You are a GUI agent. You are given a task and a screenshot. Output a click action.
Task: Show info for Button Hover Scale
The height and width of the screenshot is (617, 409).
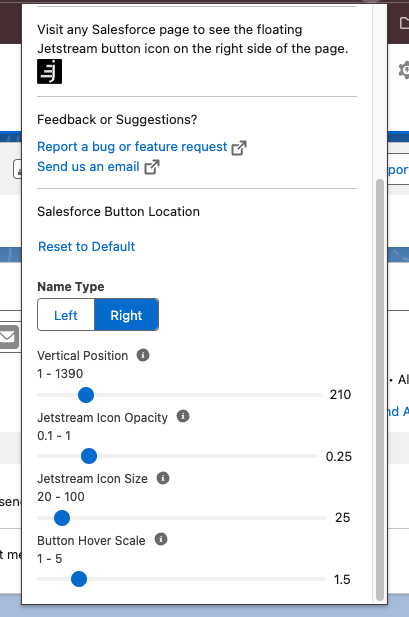(161, 539)
